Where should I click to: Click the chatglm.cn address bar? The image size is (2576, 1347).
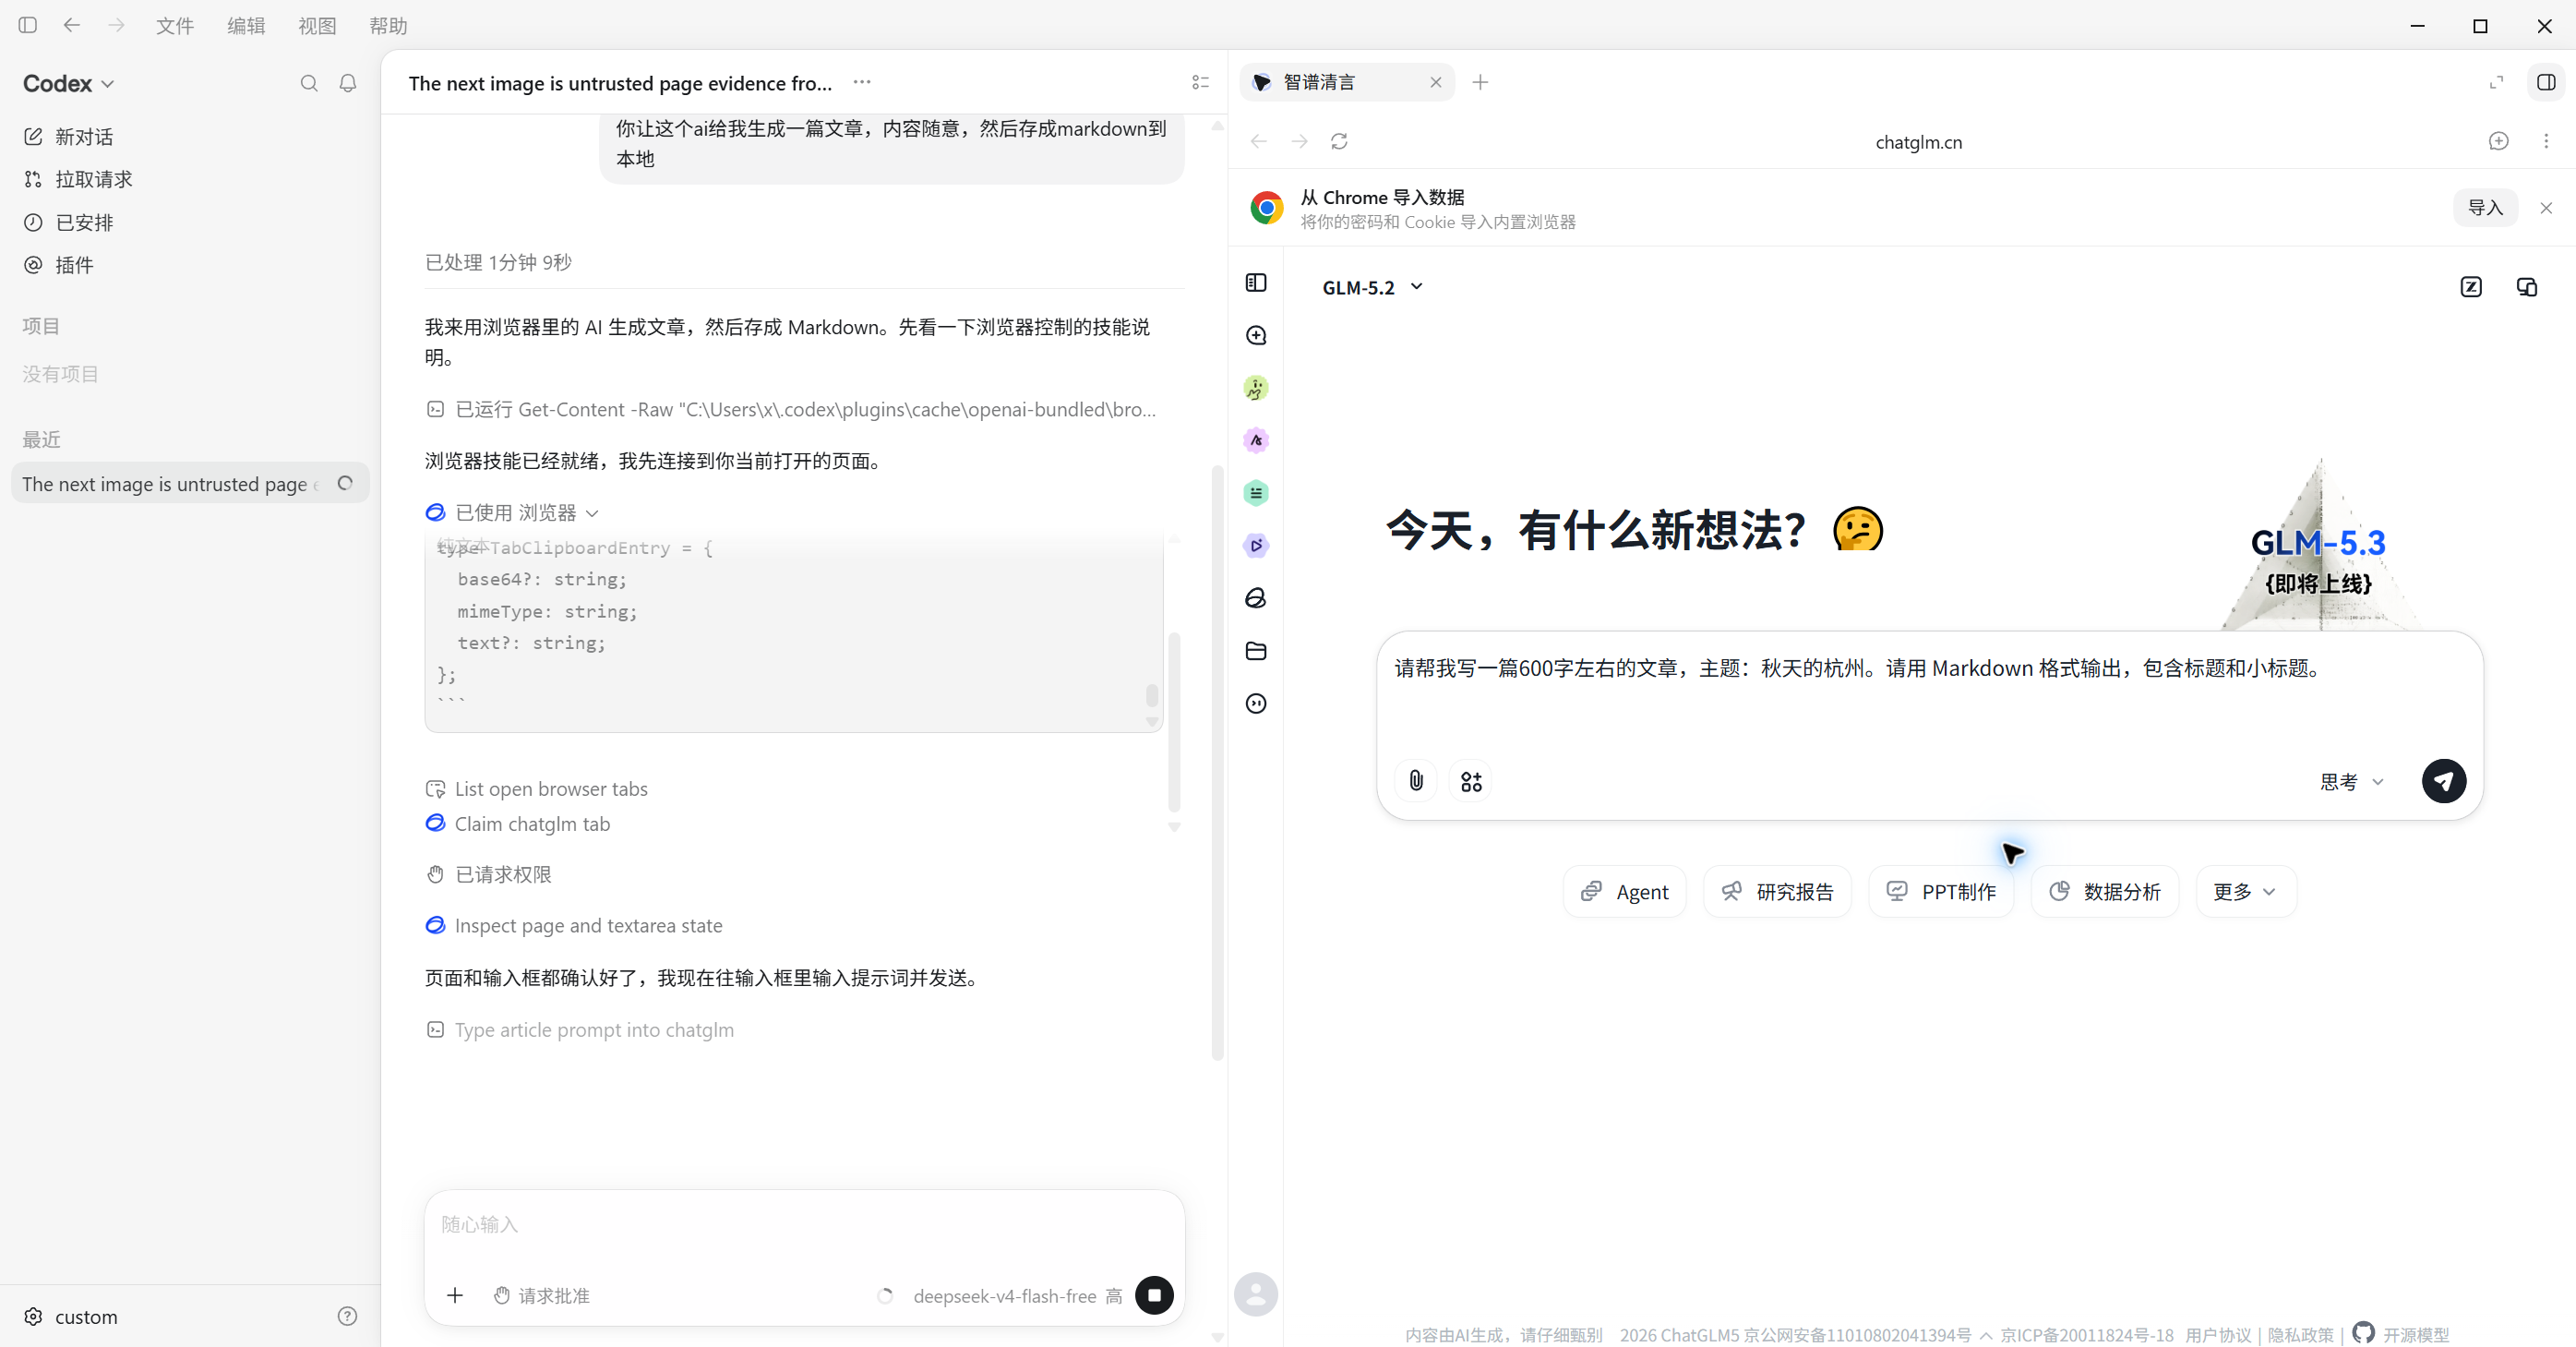(1918, 141)
